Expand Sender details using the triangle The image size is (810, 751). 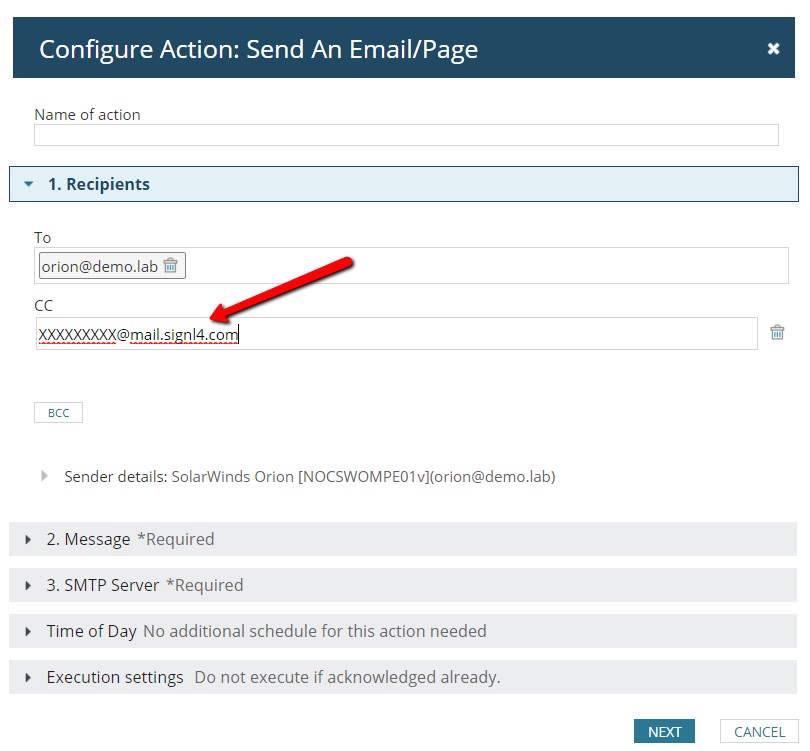(x=44, y=476)
